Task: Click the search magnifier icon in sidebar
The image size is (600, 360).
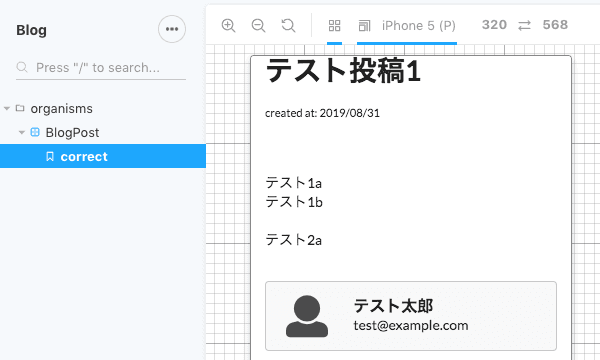Action: [22, 67]
